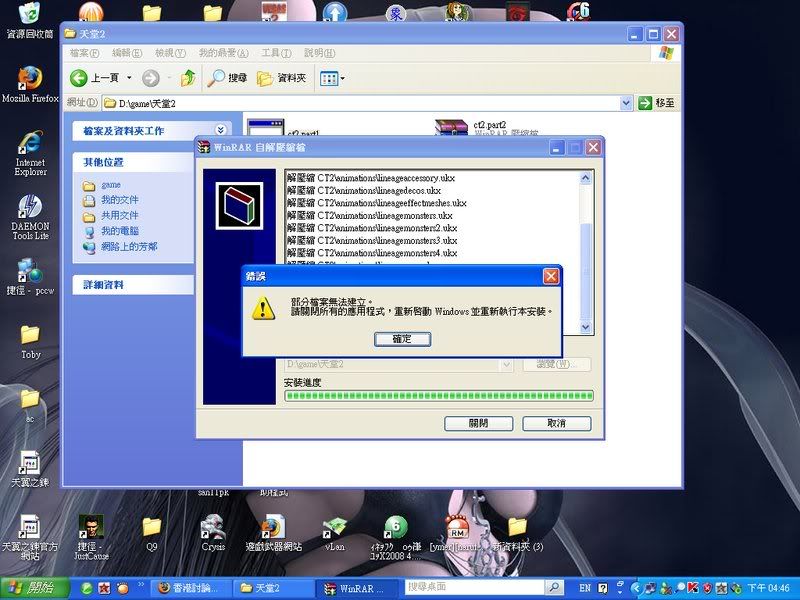Screen dimensions: 800x600
Task: Open the Crysis desktop shortcut
Action: tap(213, 527)
